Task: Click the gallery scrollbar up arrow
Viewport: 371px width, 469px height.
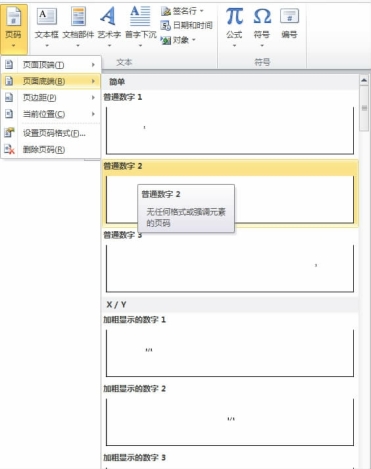Action: (364, 80)
